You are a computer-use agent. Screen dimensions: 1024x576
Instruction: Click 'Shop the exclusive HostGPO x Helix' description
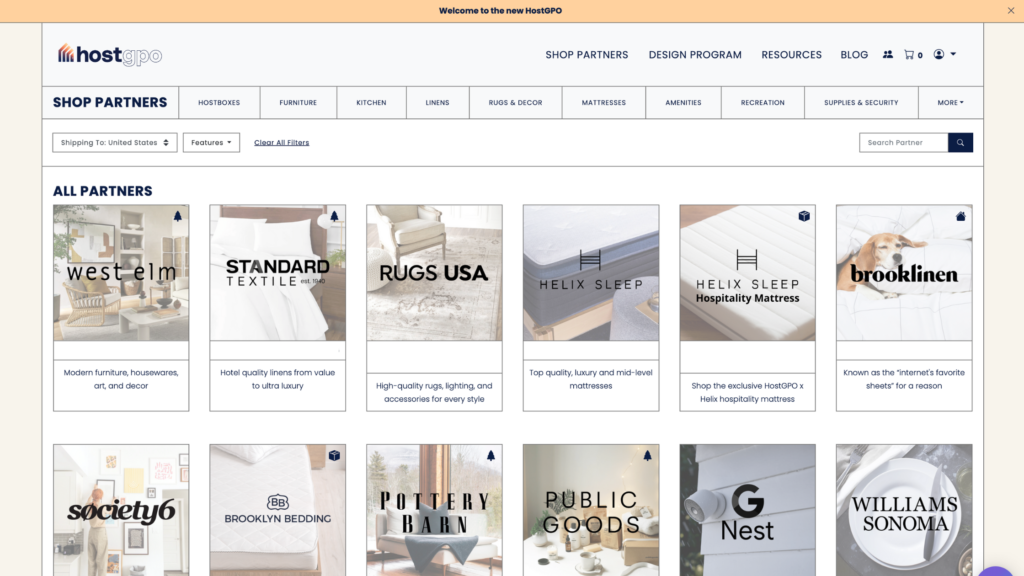(x=747, y=392)
